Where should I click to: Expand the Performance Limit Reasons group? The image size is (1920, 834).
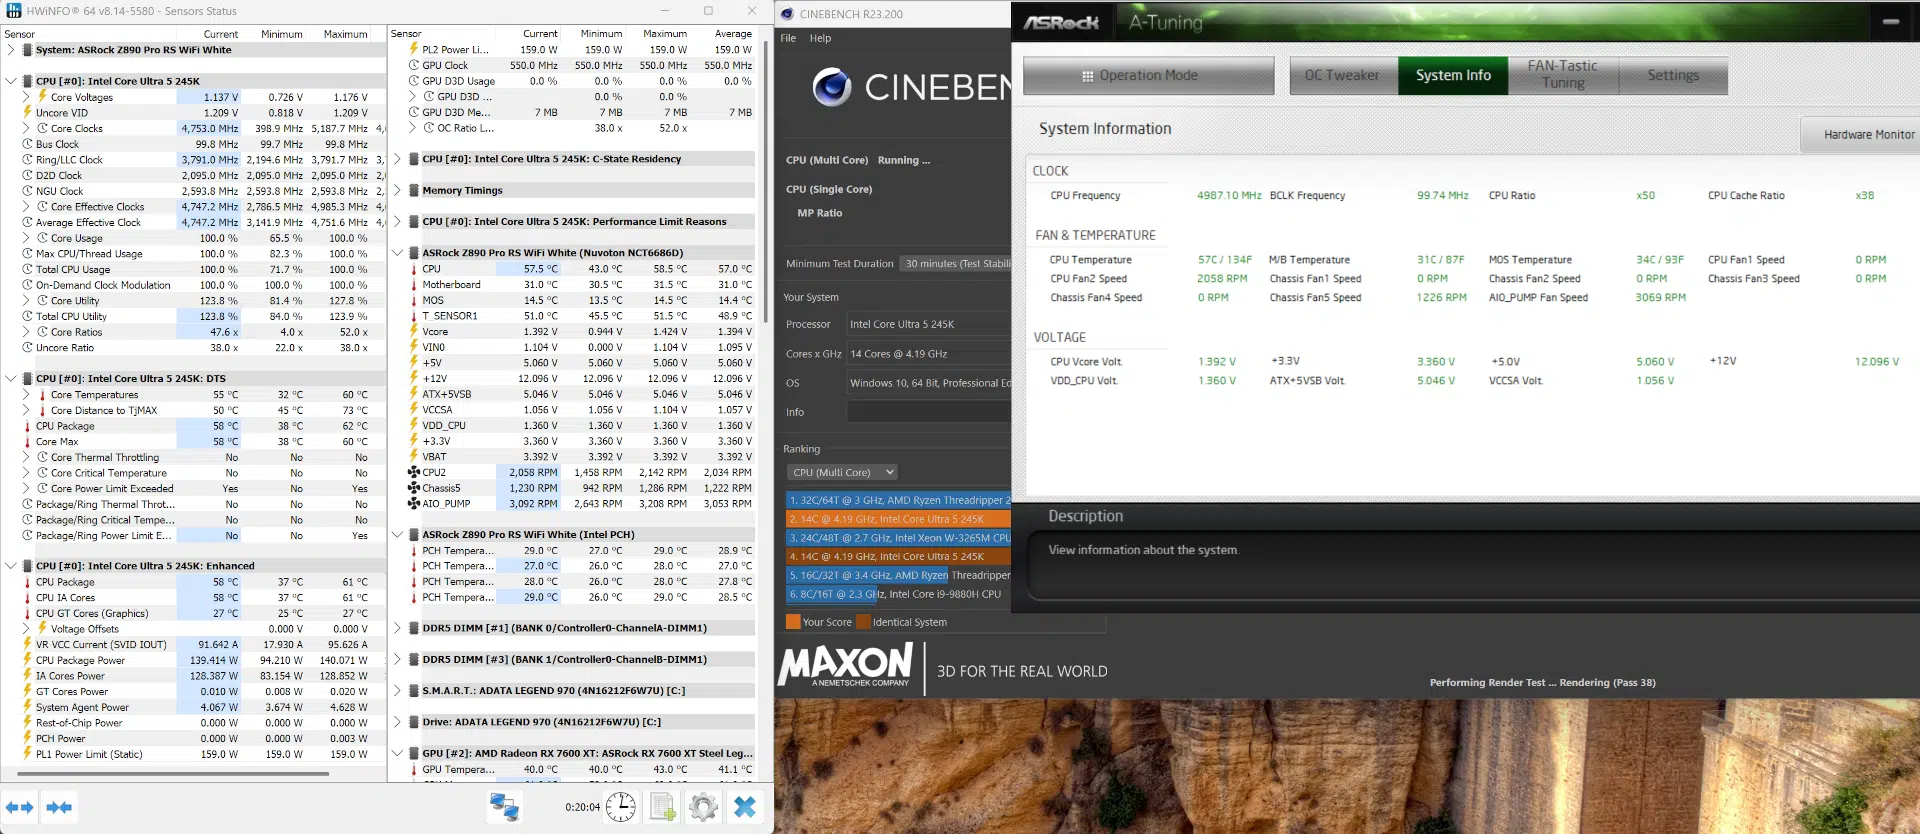397,222
